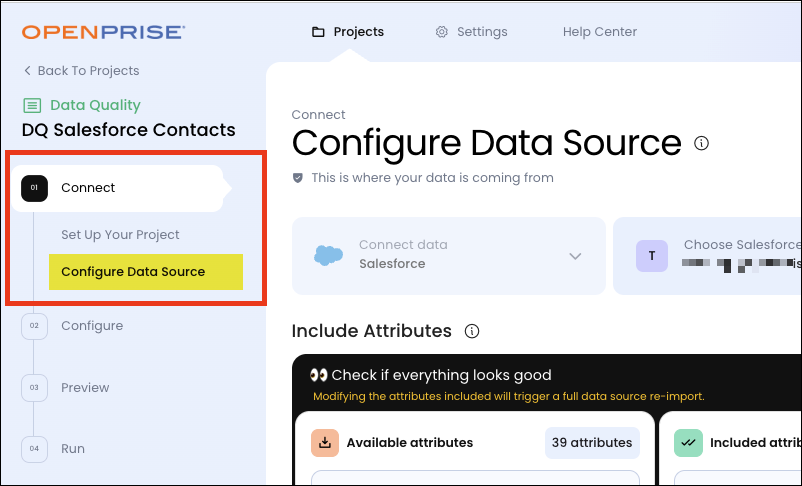Click info icon beside Include Attributes
Image resolution: width=802 pixels, height=486 pixels.
(472, 332)
